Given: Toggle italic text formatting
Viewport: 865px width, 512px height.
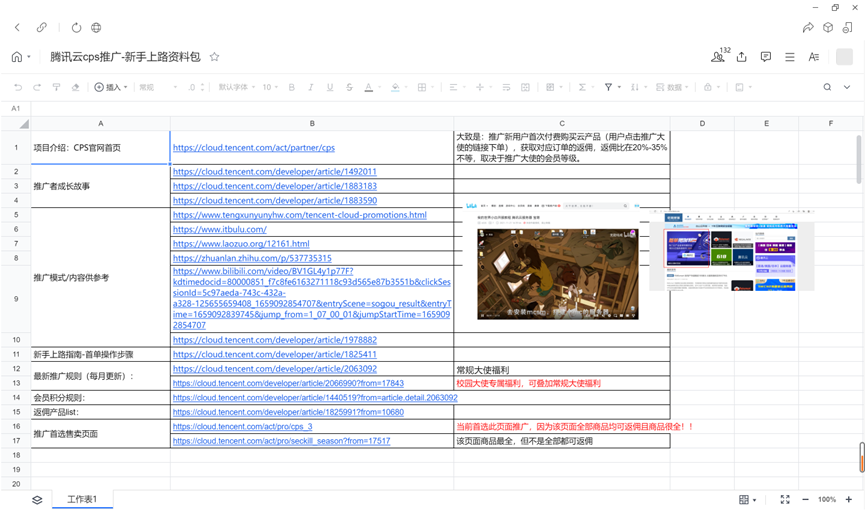Looking at the screenshot, I should point(311,87).
